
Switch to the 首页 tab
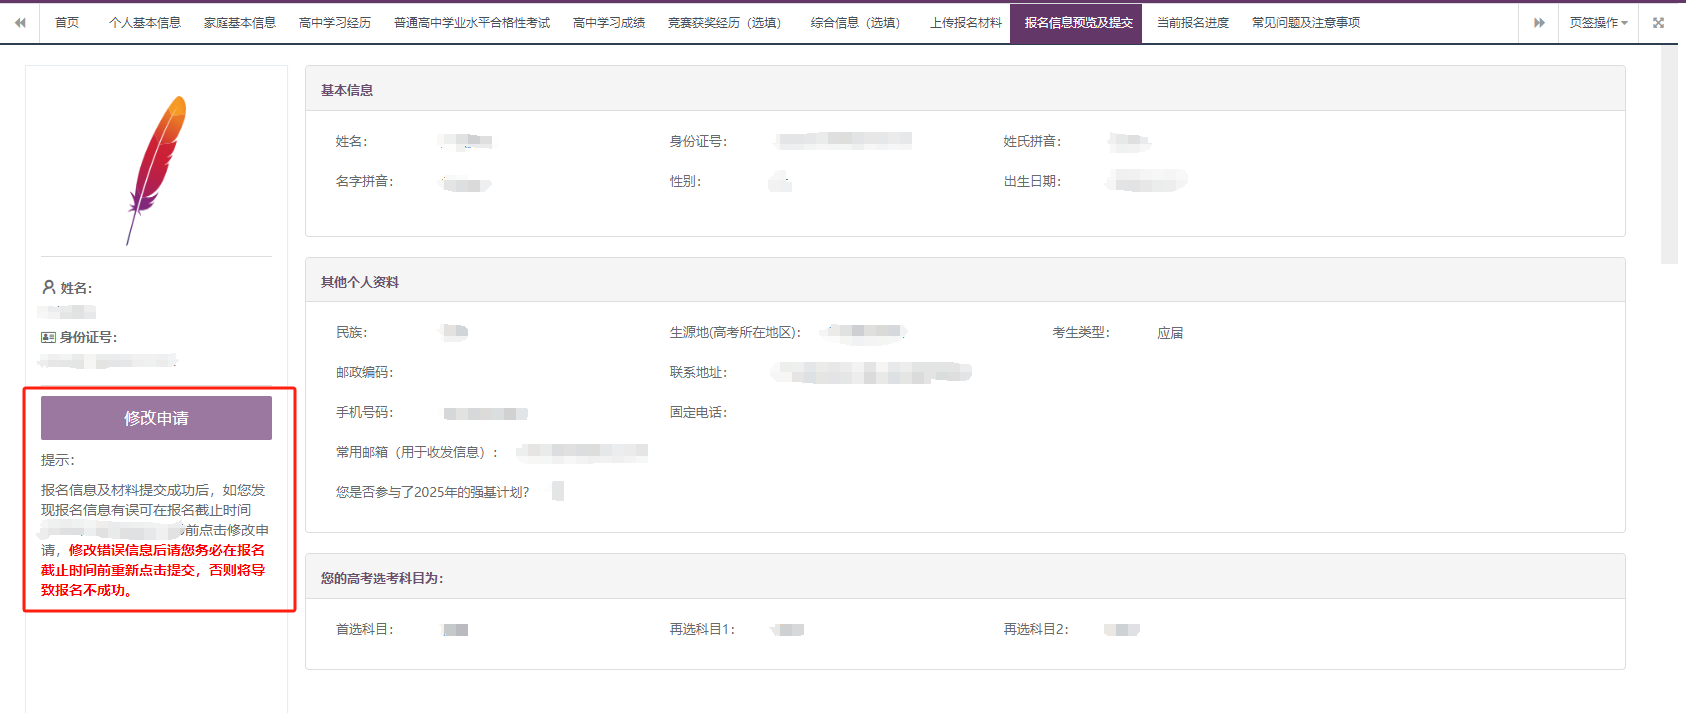[67, 23]
